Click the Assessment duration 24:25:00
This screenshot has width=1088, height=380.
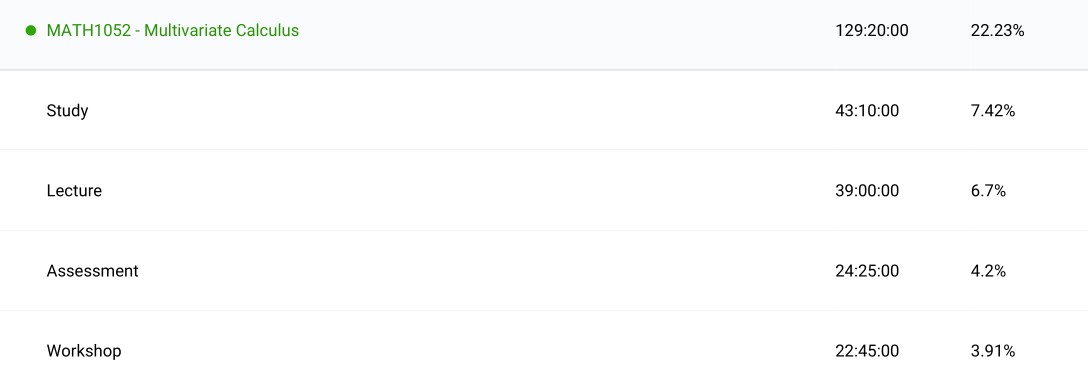pos(867,270)
